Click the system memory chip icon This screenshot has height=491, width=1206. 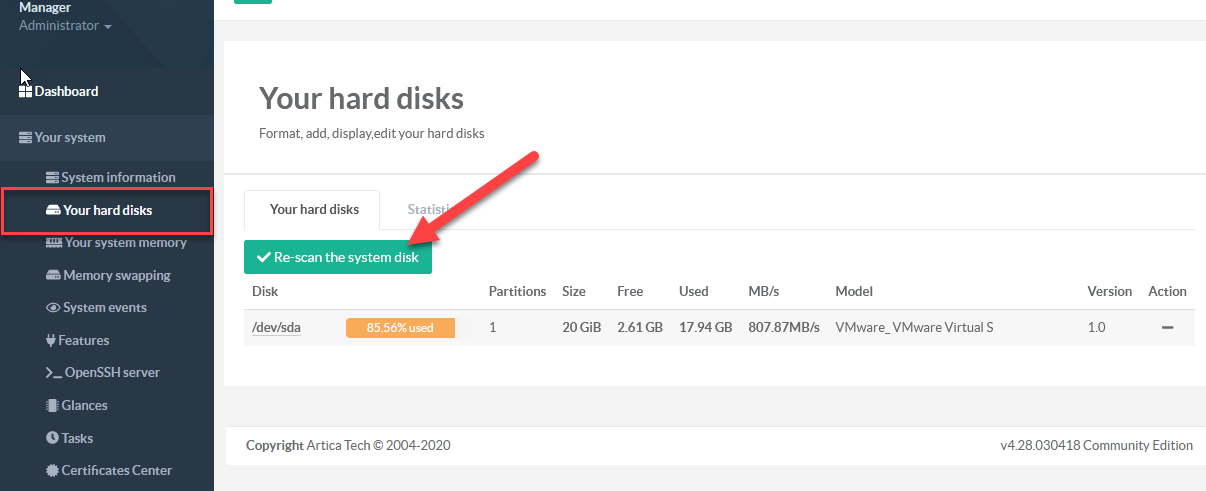[x=55, y=242]
